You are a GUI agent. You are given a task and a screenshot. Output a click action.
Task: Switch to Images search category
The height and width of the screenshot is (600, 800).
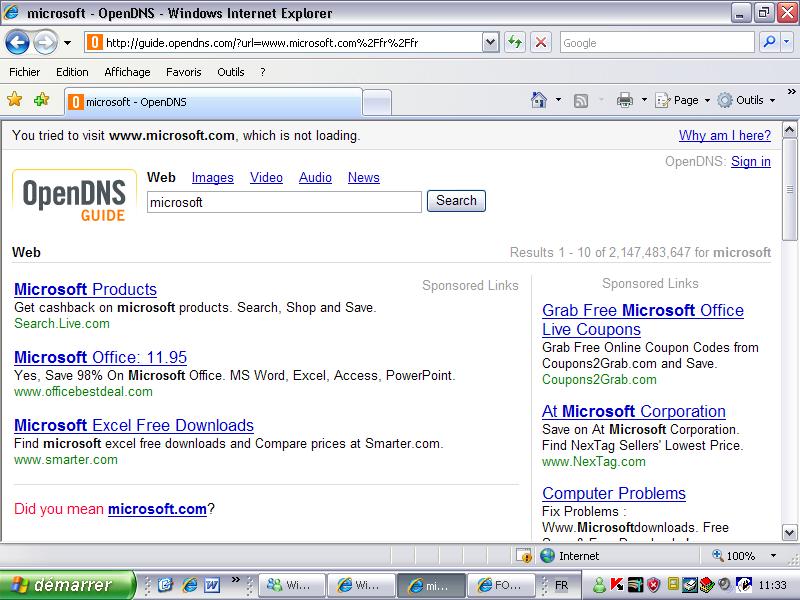212,178
